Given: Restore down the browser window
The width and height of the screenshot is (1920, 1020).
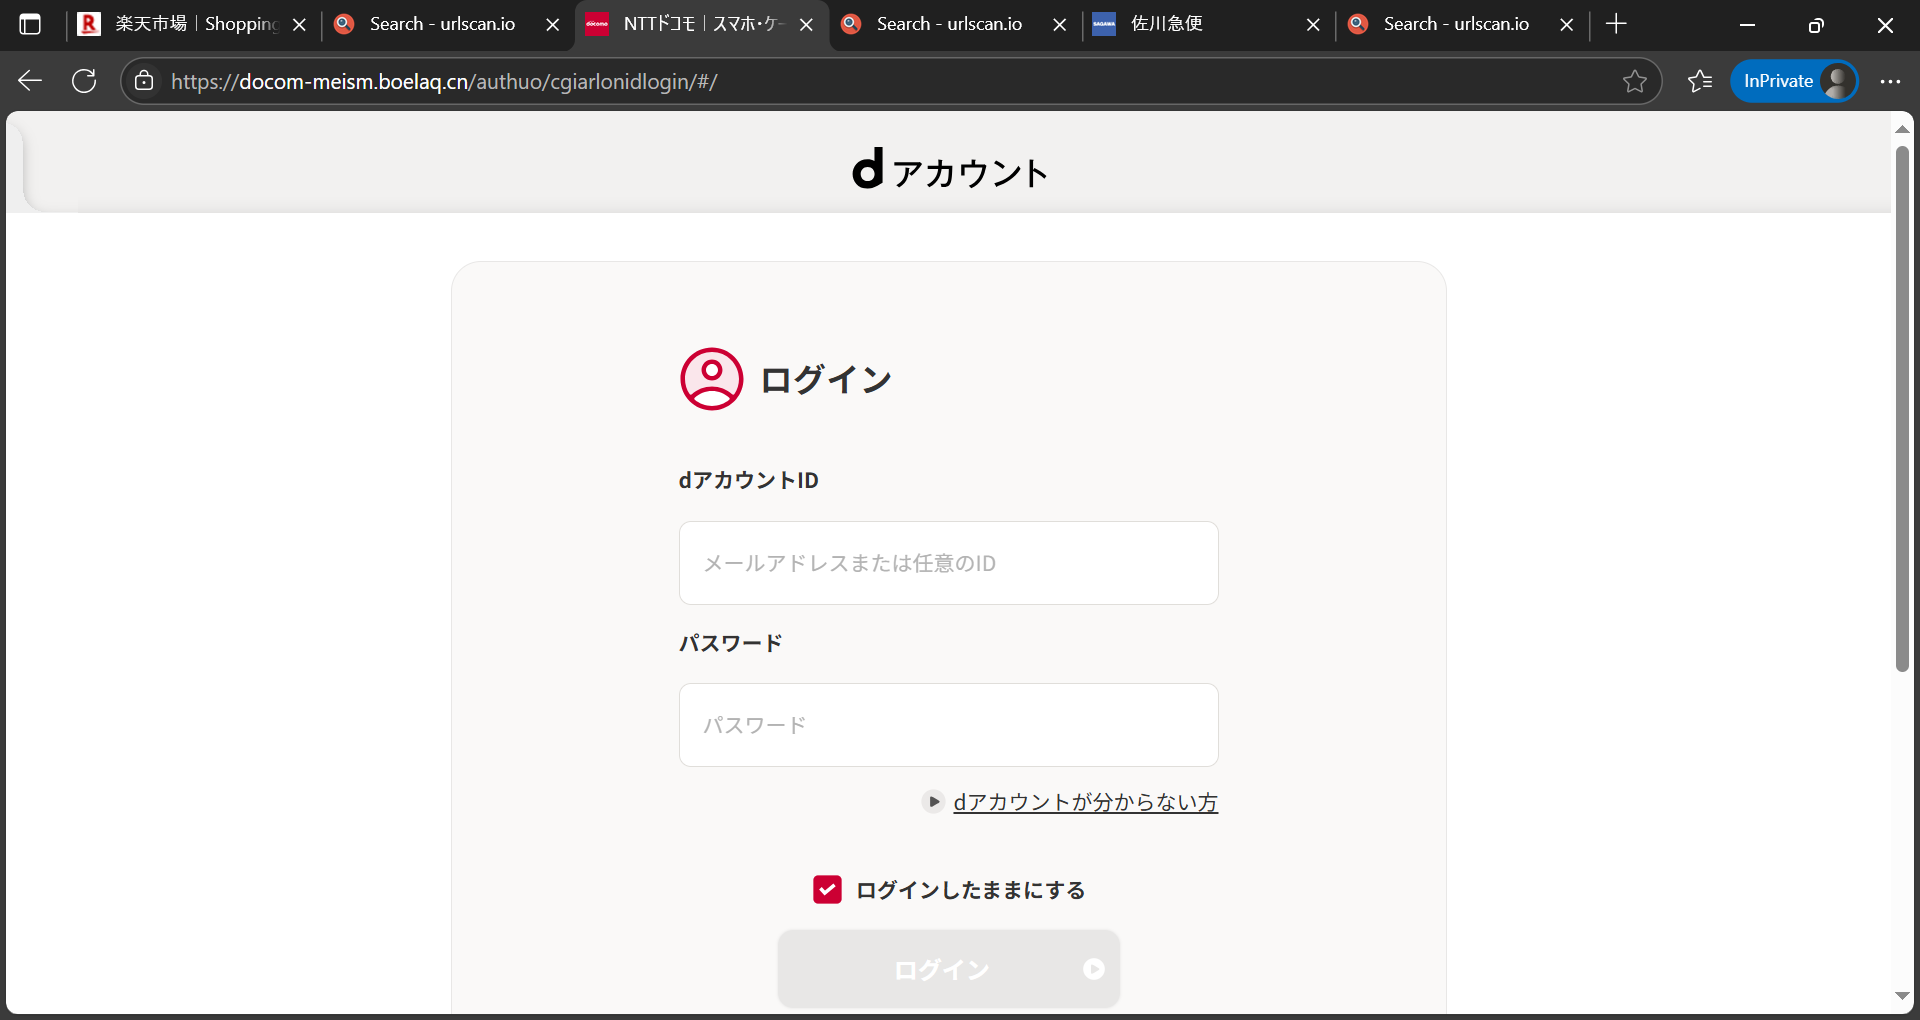Looking at the screenshot, I should coord(1816,25).
